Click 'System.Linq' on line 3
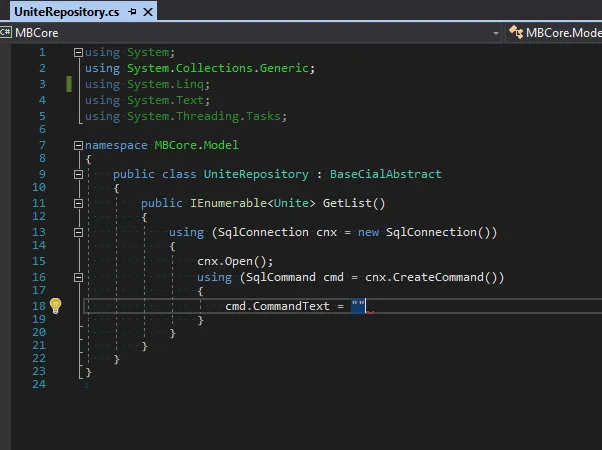This screenshot has height=450, width=602. [x=165, y=84]
